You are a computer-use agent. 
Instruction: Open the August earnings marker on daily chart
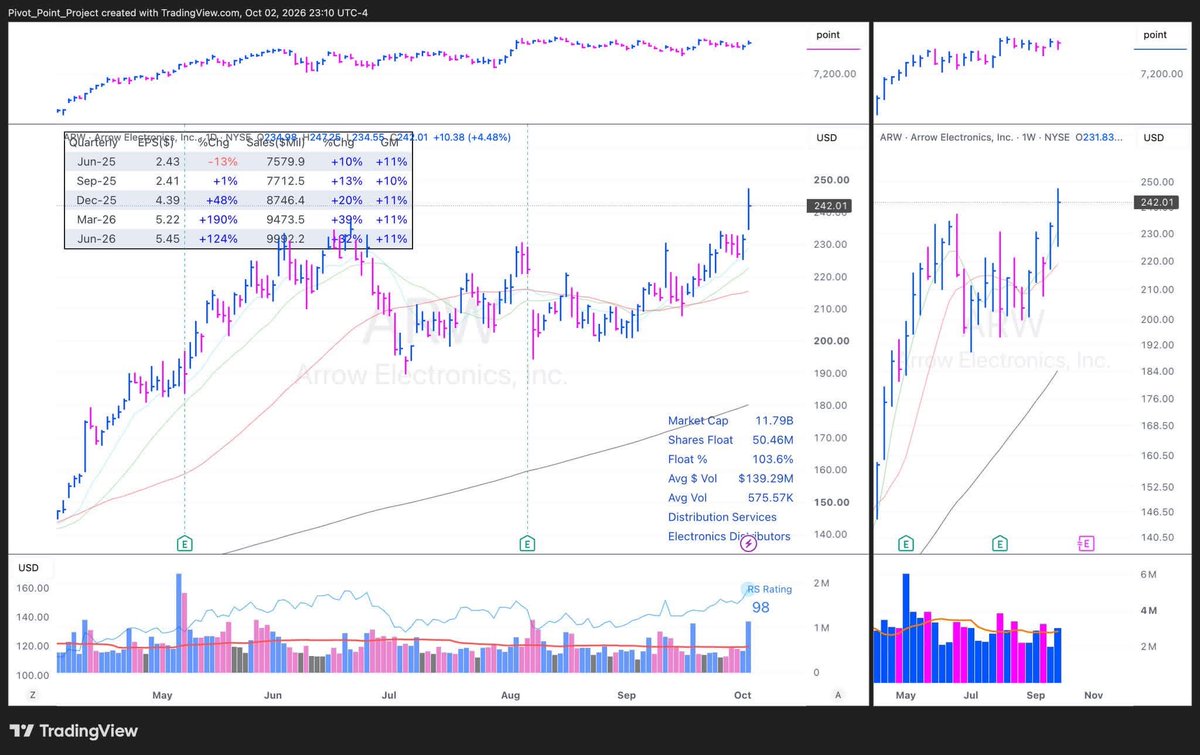[x=527, y=543]
